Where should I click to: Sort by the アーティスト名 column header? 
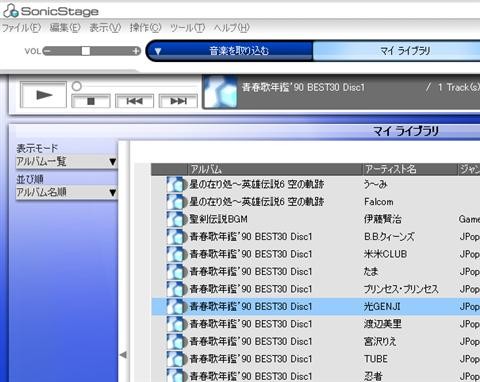(409, 169)
